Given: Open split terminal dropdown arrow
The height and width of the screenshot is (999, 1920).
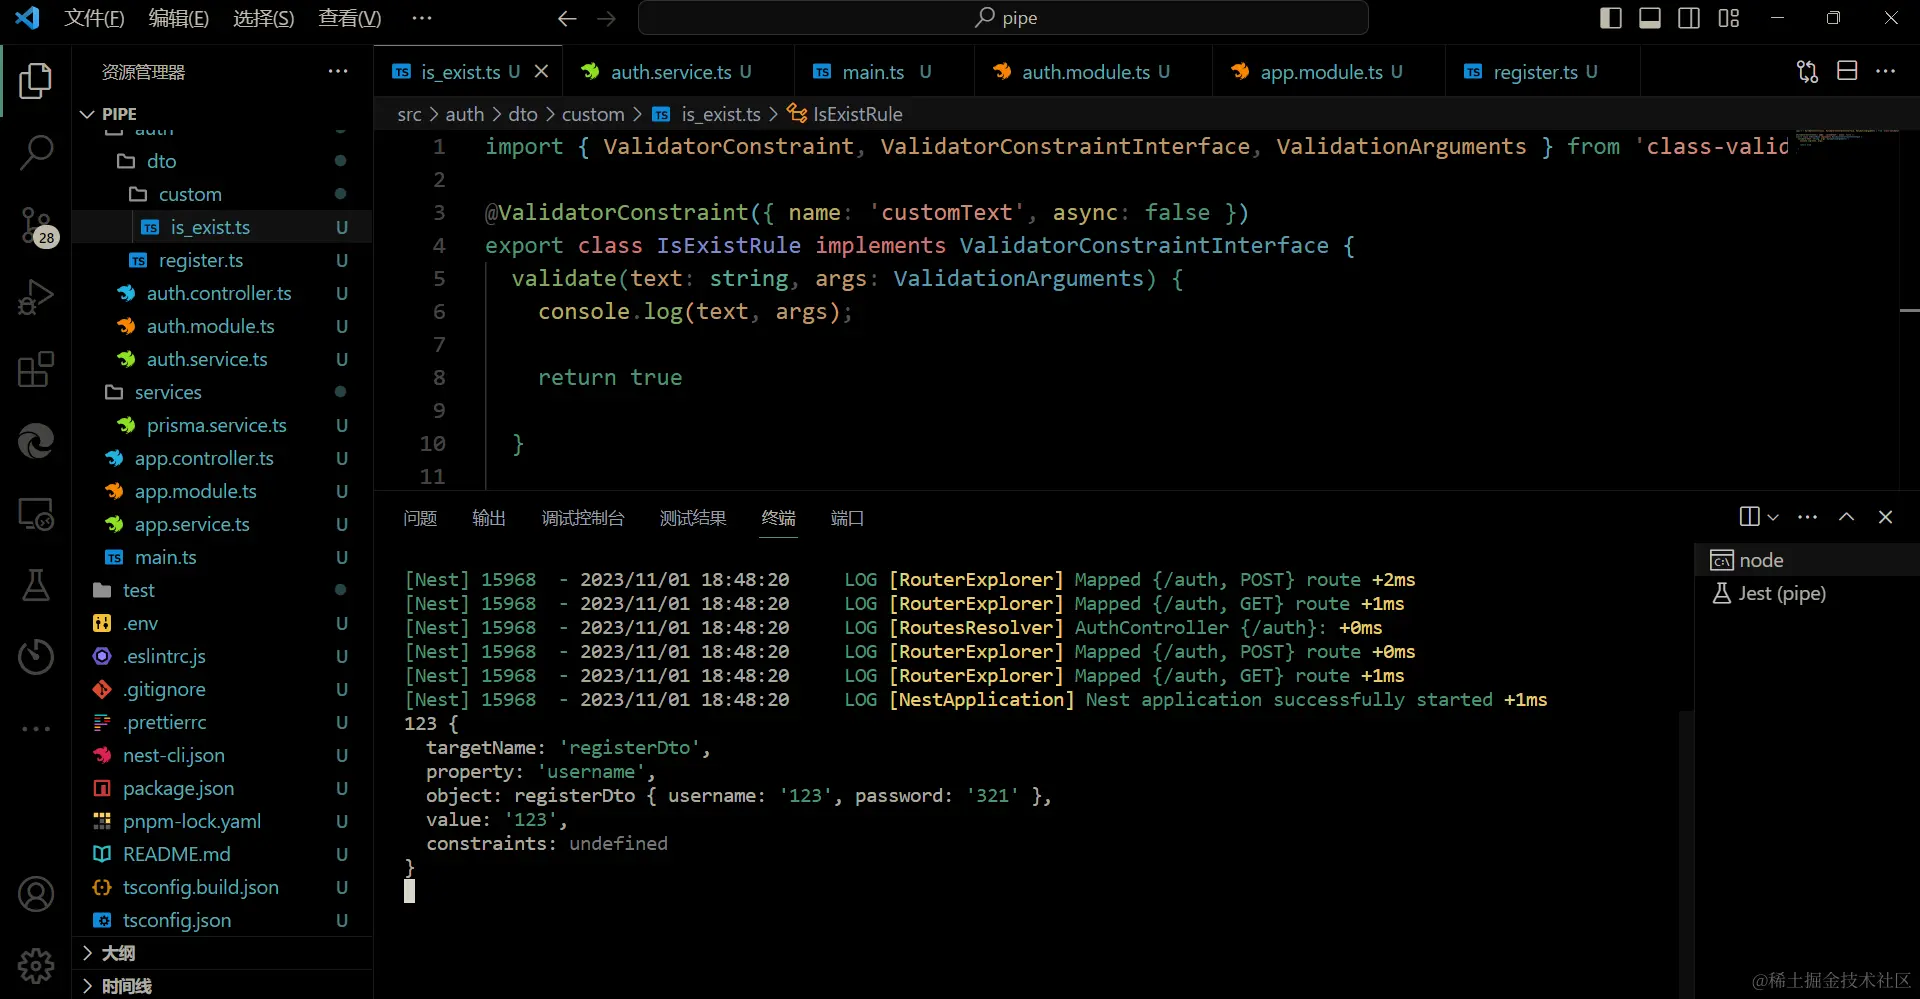Looking at the screenshot, I should pos(1773,517).
